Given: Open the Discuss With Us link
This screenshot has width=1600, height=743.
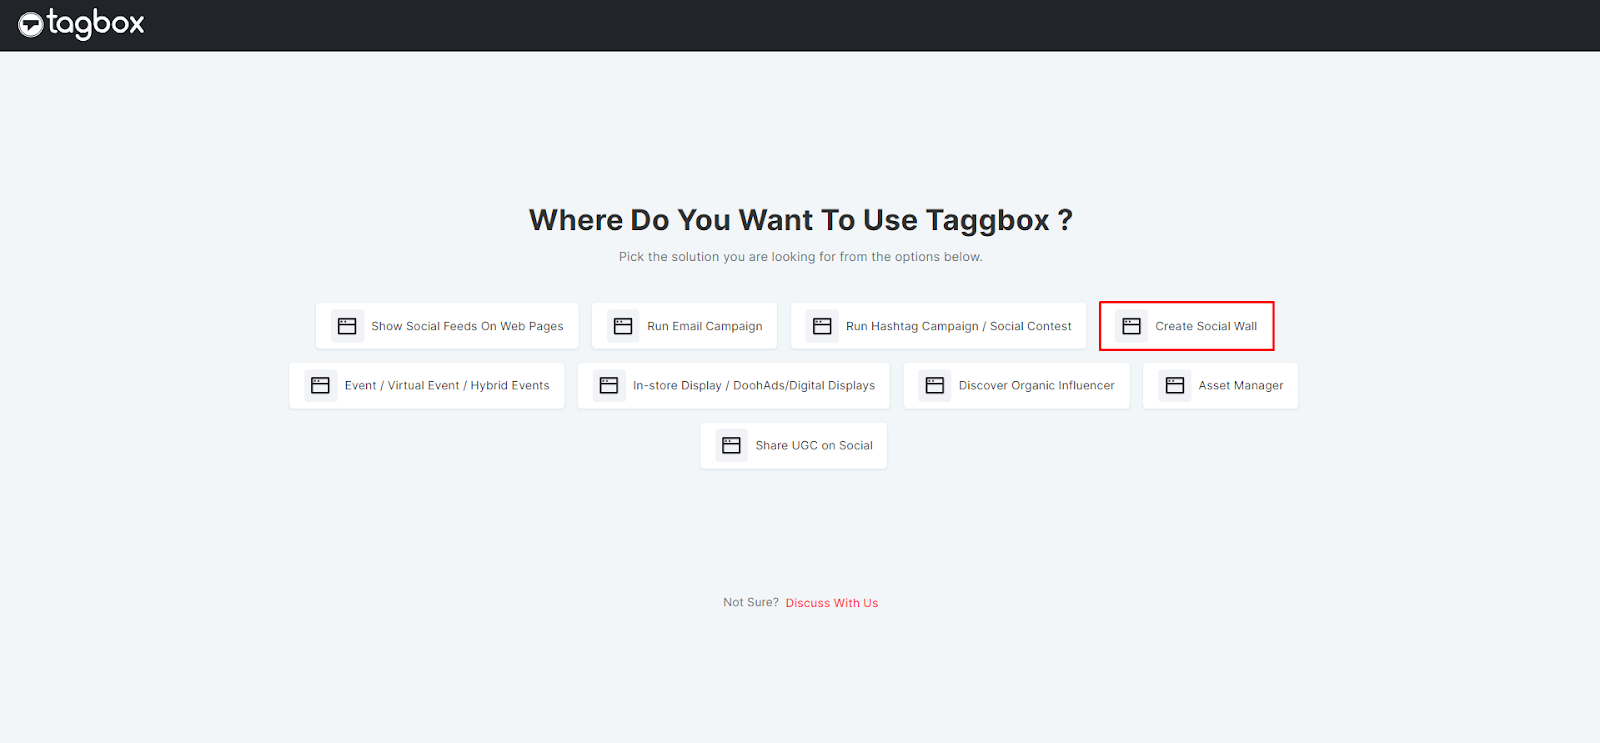Looking at the screenshot, I should coord(832,603).
